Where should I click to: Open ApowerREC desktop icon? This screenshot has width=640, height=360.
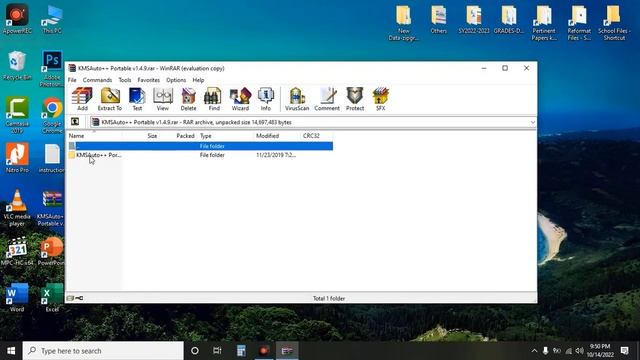coord(17,19)
